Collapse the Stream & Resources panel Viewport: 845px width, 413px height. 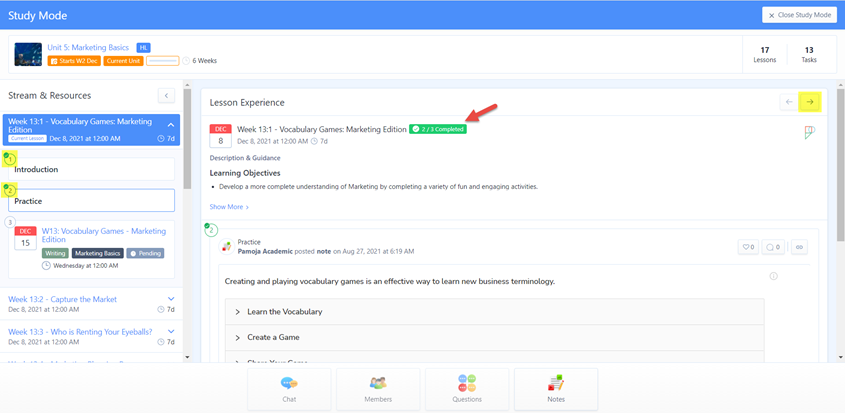click(166, 95)
